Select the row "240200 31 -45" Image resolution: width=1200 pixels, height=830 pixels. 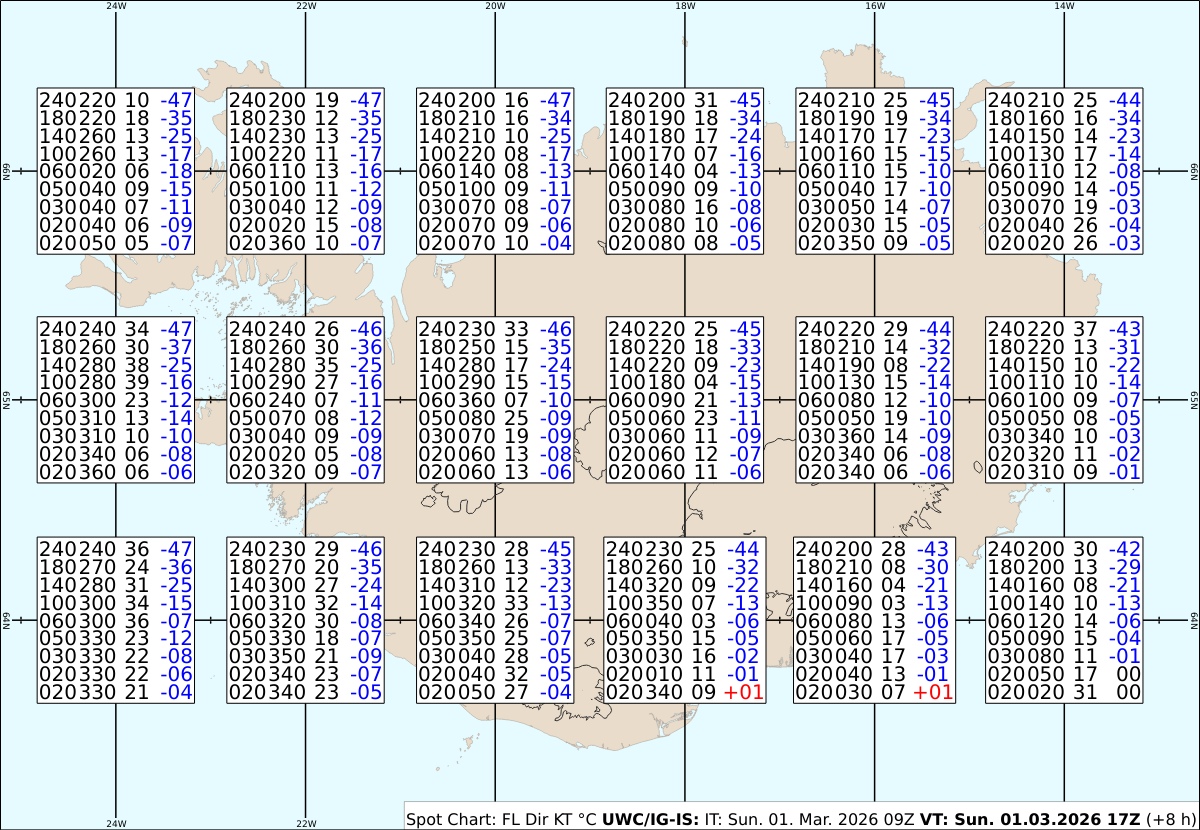(685, 100)
